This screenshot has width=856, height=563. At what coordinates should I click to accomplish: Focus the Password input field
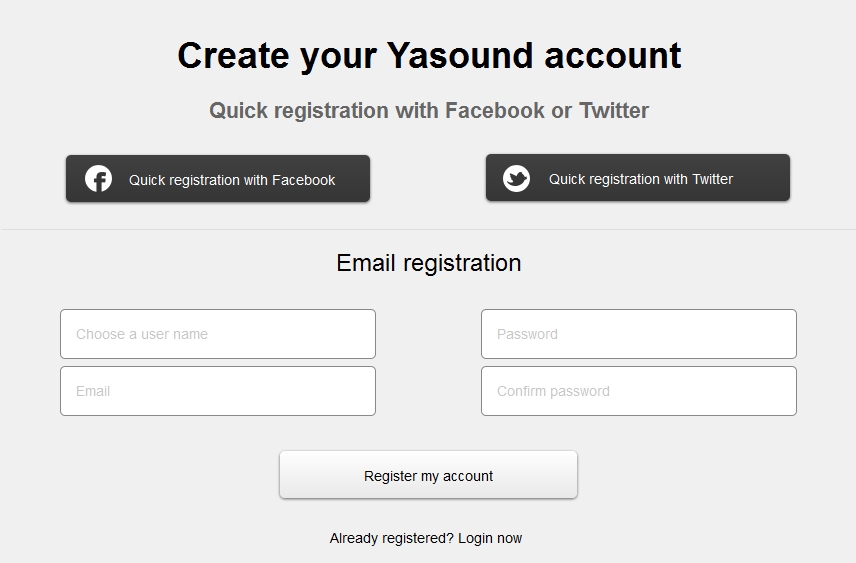coord(639,334)
